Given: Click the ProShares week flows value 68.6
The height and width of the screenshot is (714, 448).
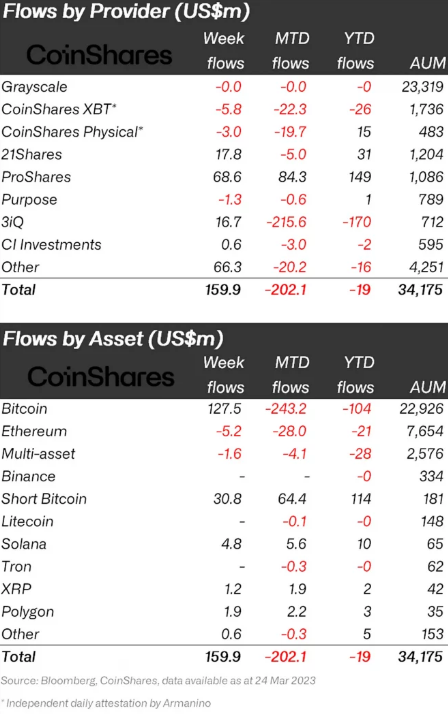Looking at the screenshot, I should tap(227, 177).
